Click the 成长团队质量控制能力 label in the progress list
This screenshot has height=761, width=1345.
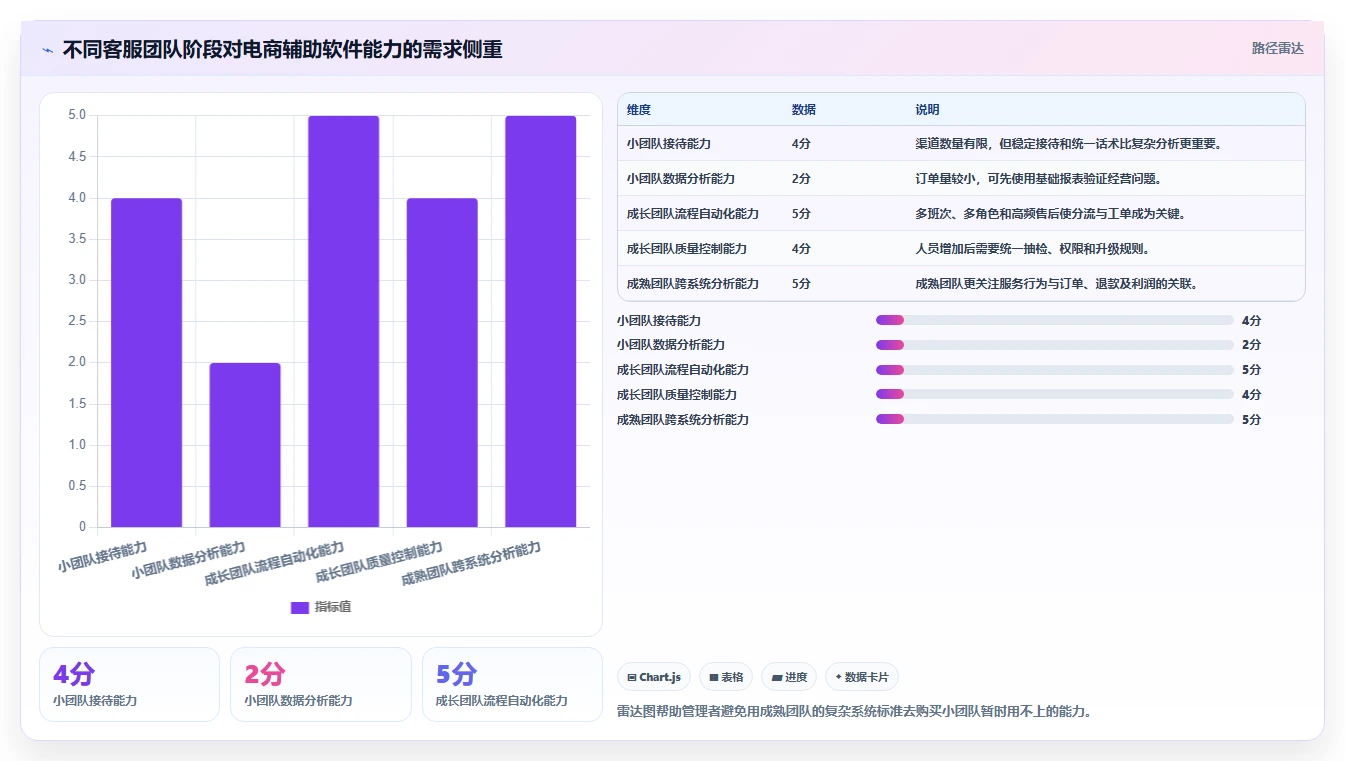[677, 395]
